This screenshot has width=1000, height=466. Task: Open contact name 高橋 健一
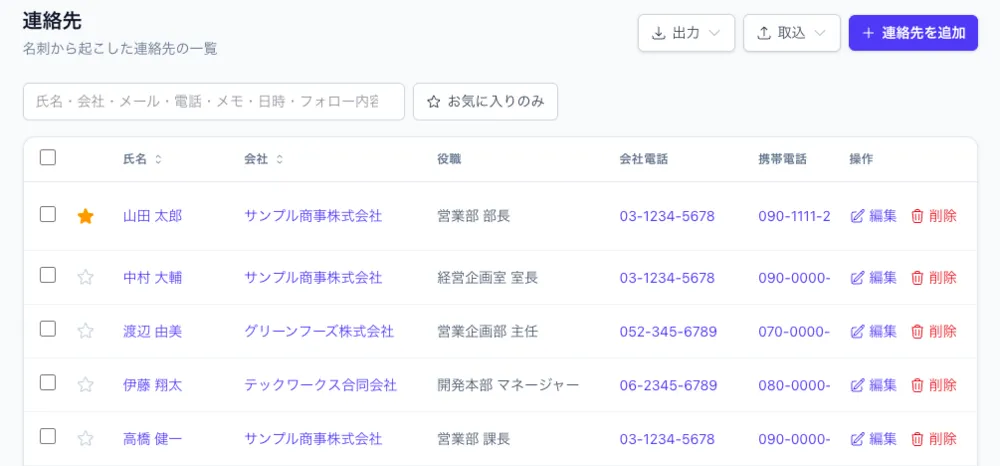(152, 439)
